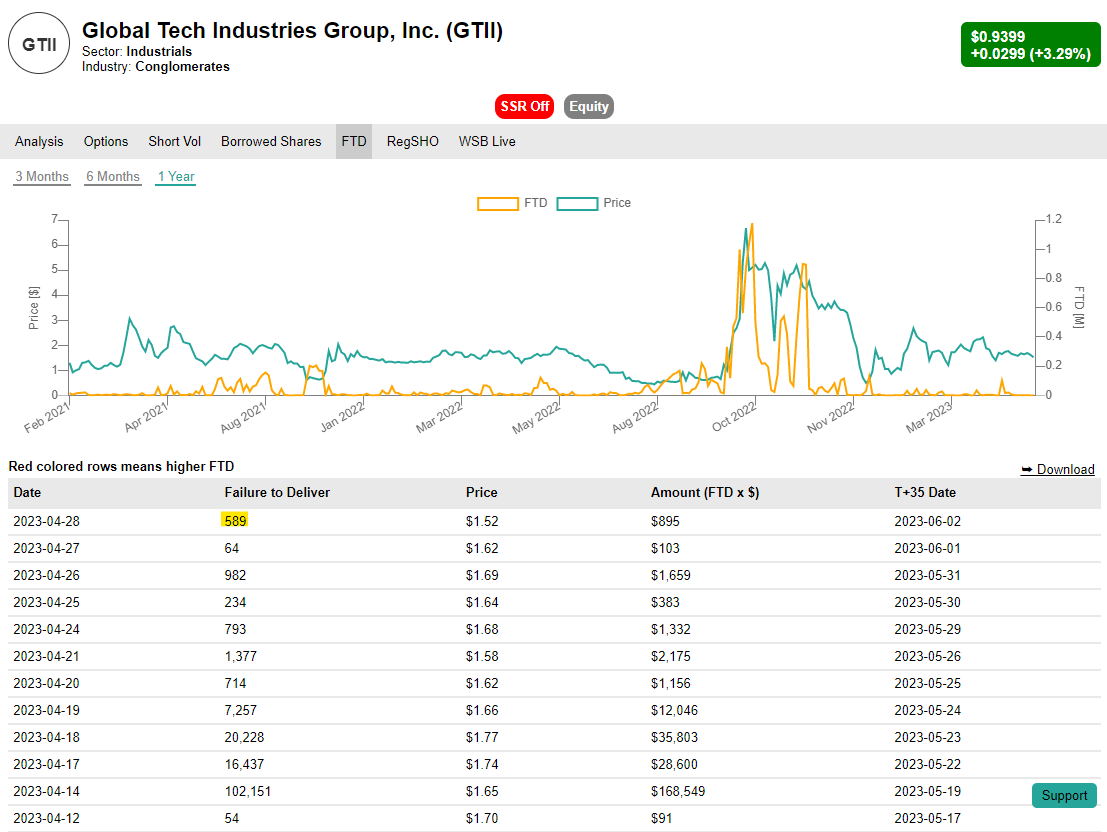Open the Analysis view
1107x832 pixels.
coord(39,141)
